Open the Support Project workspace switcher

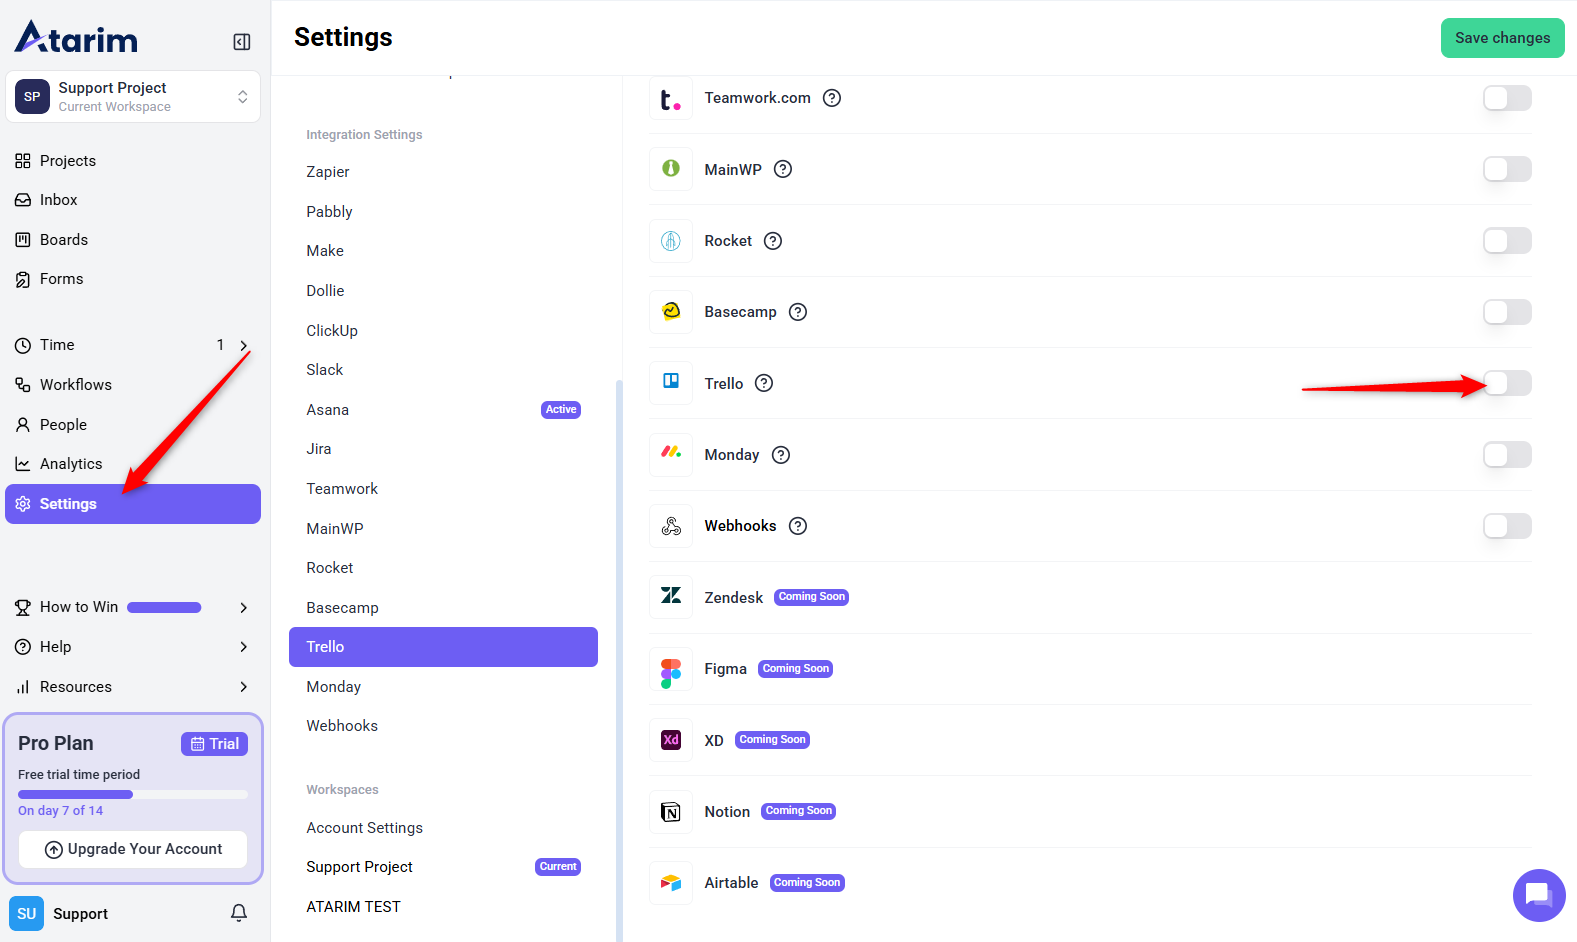[x=133, y=97]
